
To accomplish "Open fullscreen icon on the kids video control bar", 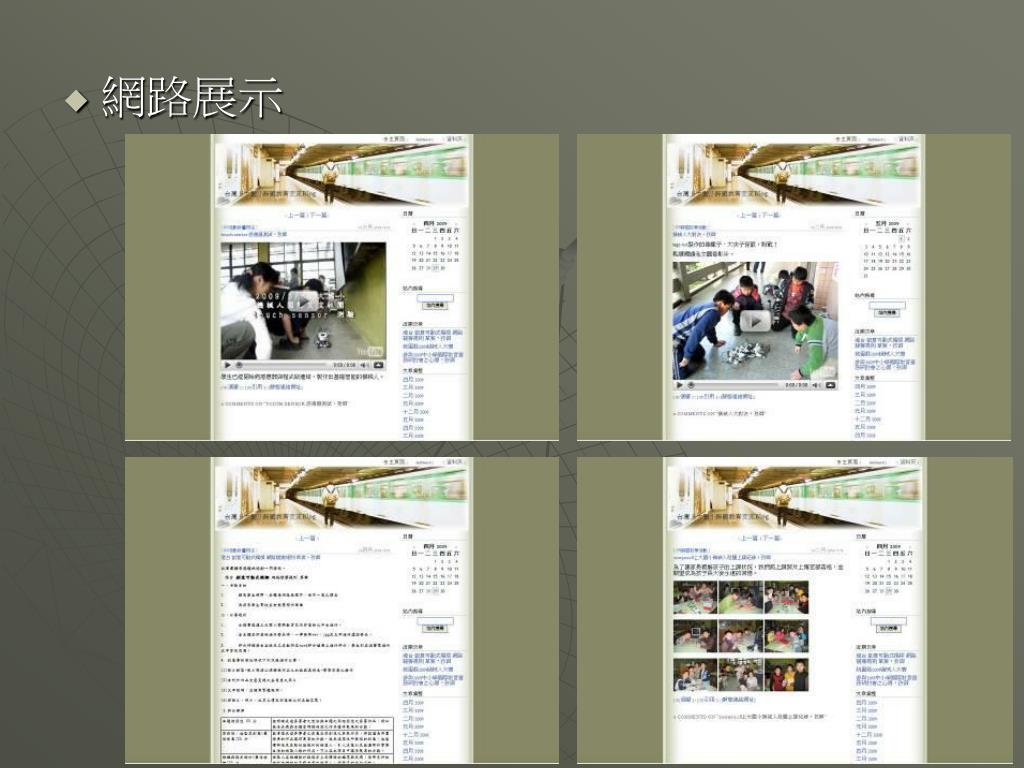I will point(830,385).
